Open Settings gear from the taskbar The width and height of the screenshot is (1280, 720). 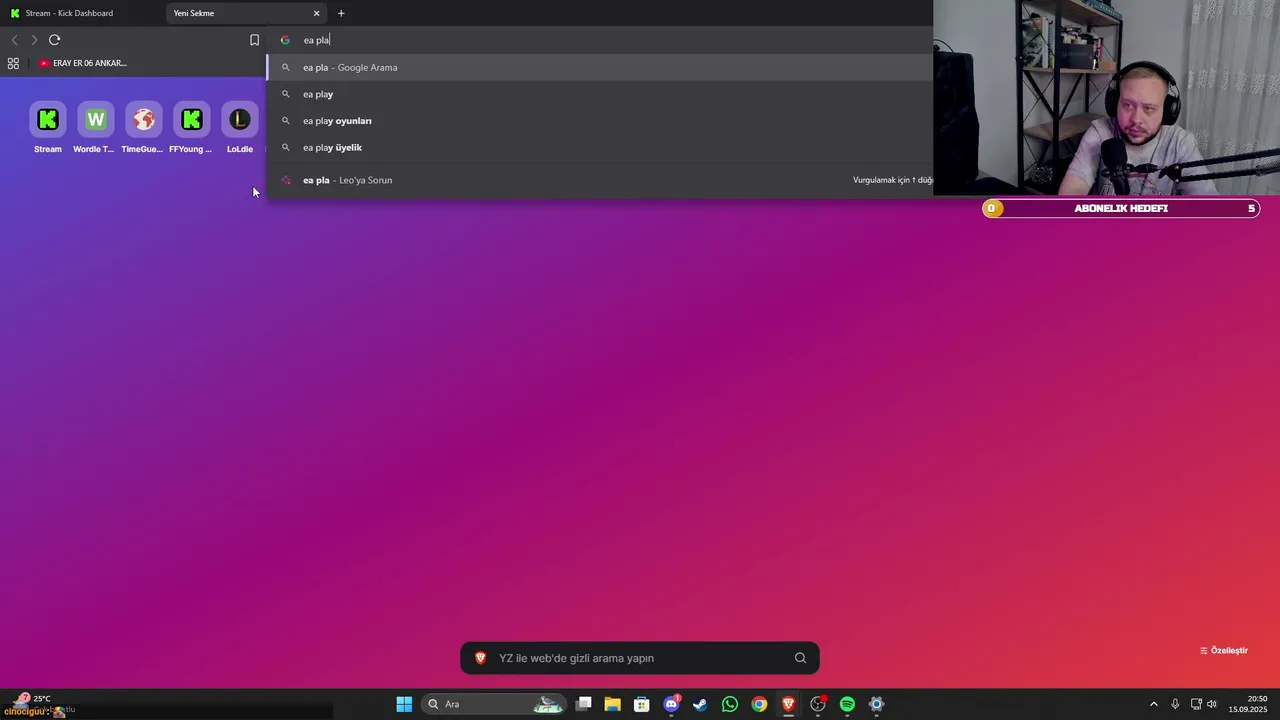click(876, 704)
